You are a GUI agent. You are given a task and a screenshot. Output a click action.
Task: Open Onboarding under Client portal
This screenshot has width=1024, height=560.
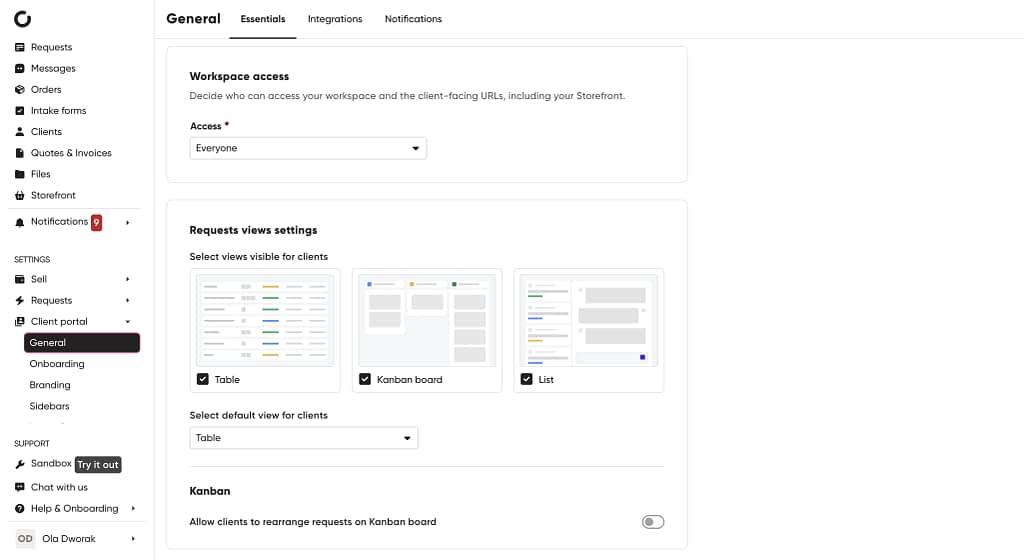[57, 364]
